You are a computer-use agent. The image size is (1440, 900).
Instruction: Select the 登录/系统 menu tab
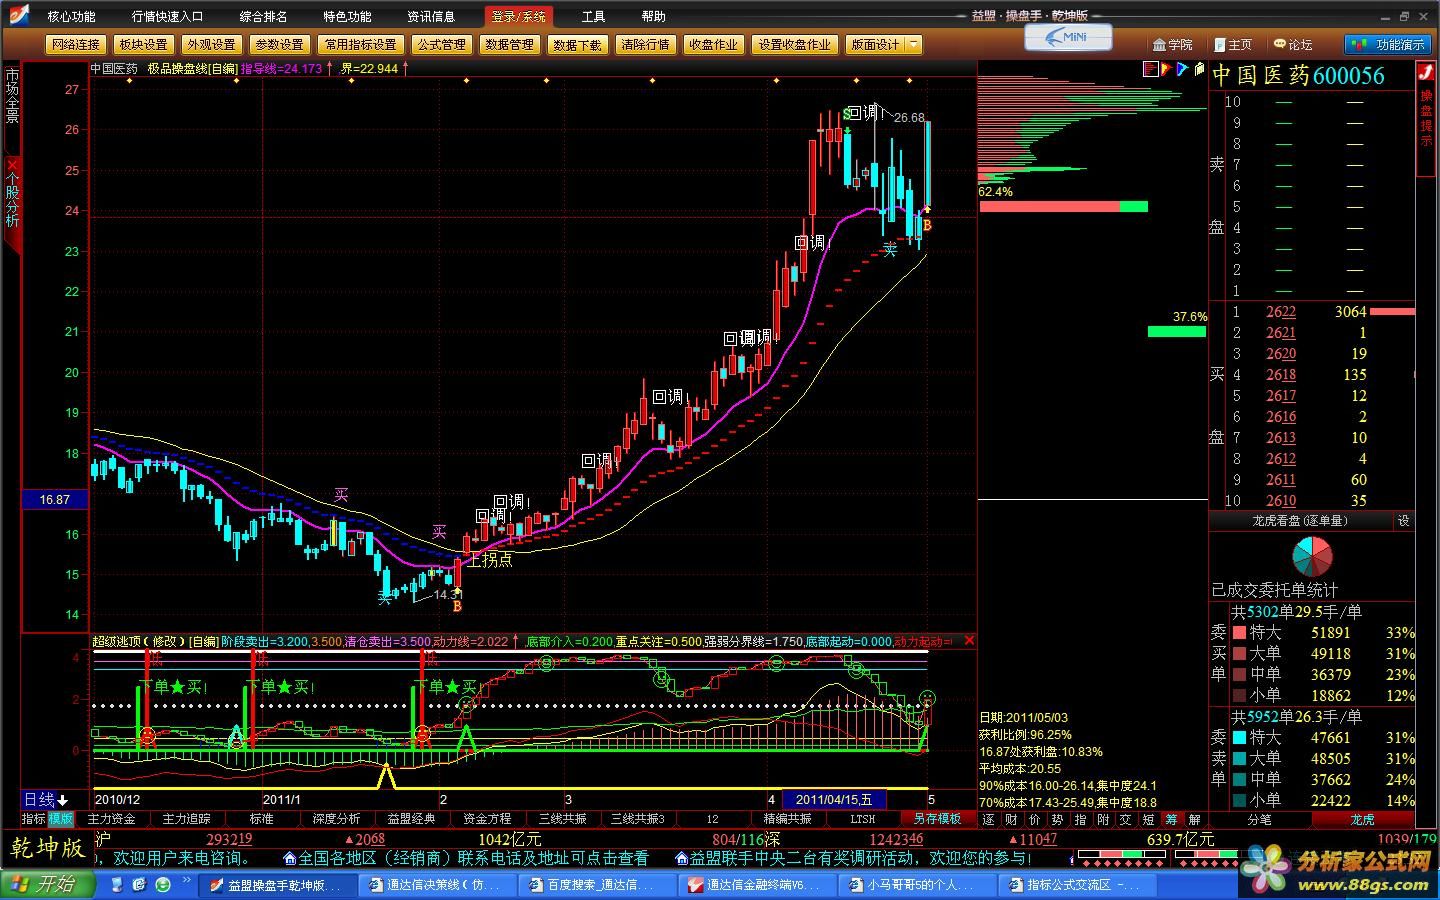(518, 16)
